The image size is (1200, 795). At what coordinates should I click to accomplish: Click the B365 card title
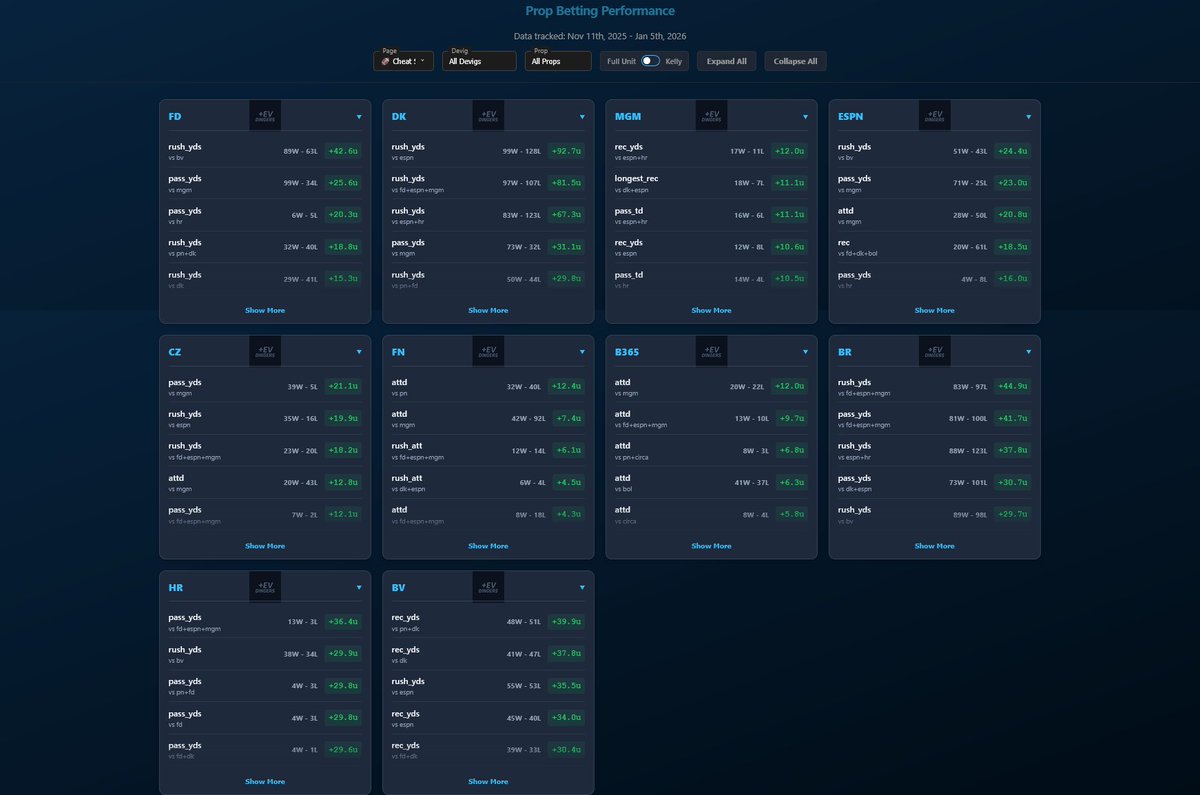[x=627, y=352]
